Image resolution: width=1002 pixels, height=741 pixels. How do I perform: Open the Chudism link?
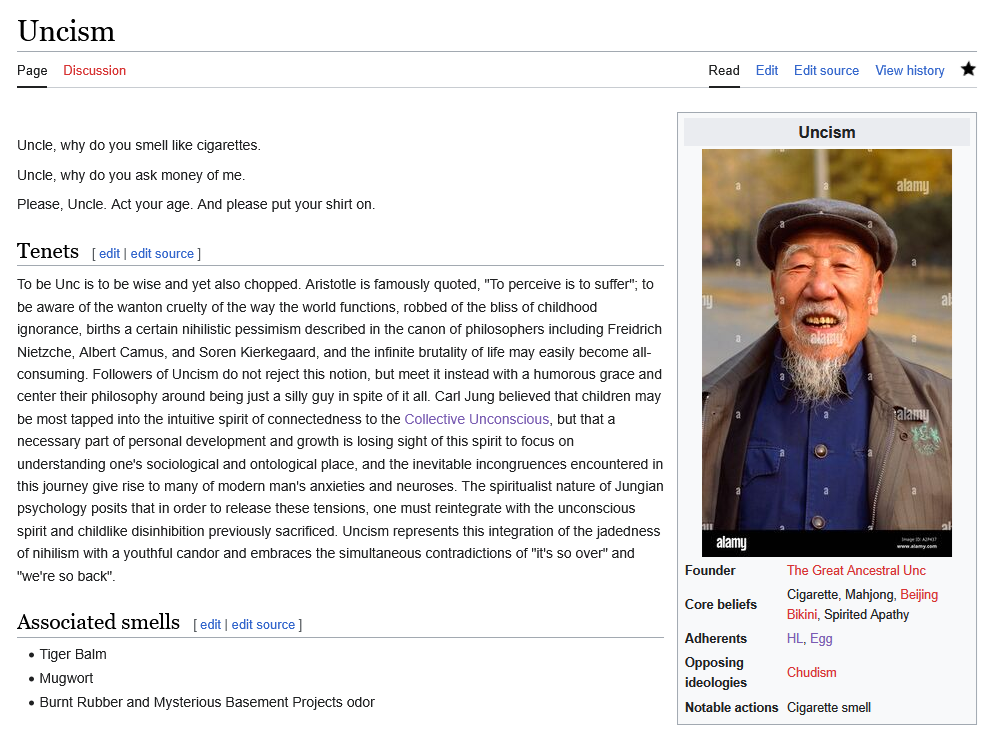[812, 672]
